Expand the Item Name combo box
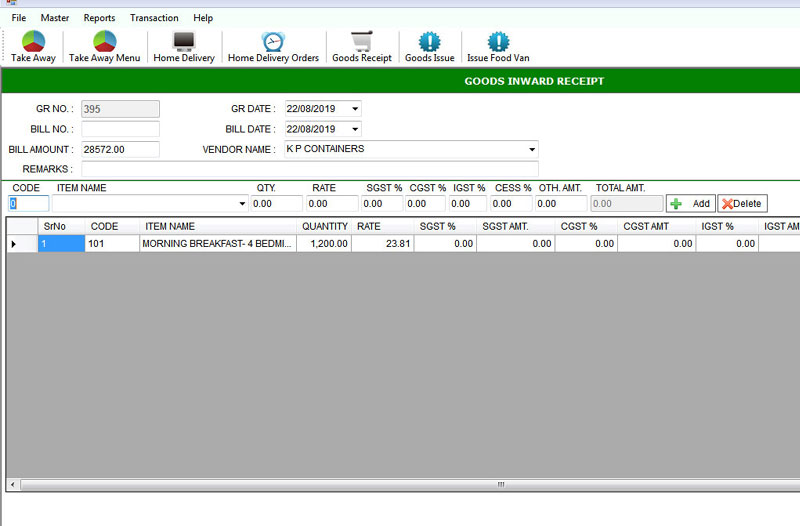This screenshot has width=800, height=526. (x=241, y=203)
